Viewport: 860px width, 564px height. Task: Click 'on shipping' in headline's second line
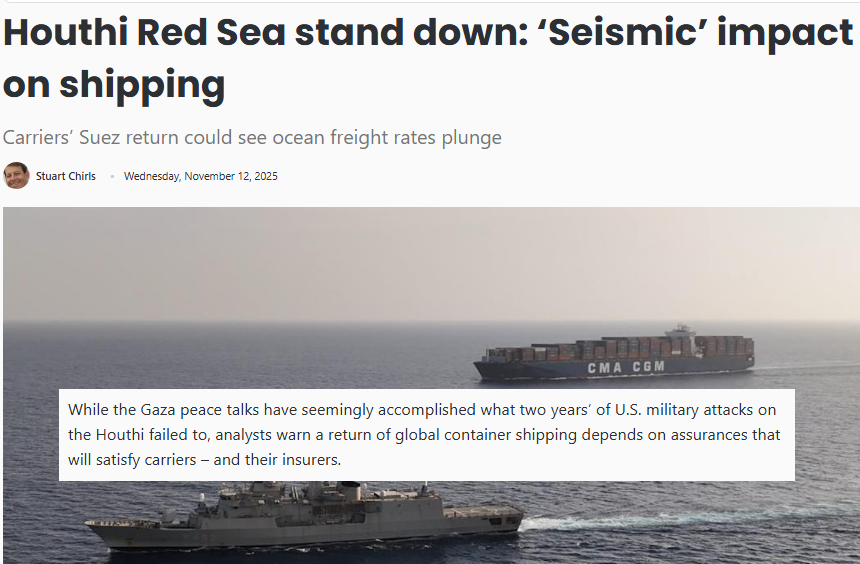coord(113,86)
